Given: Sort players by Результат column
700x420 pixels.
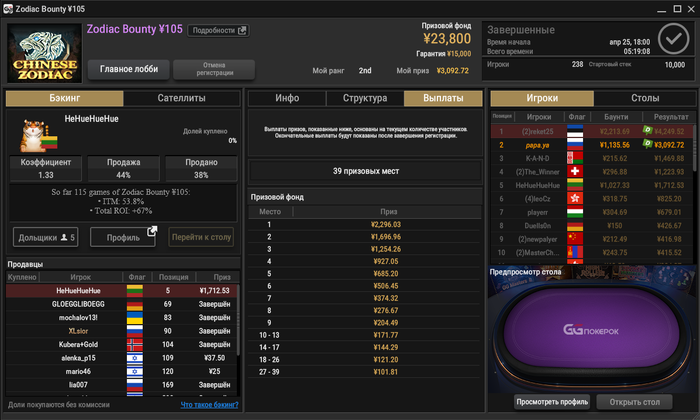Looking at the screenshot, I should click(671, 117).
